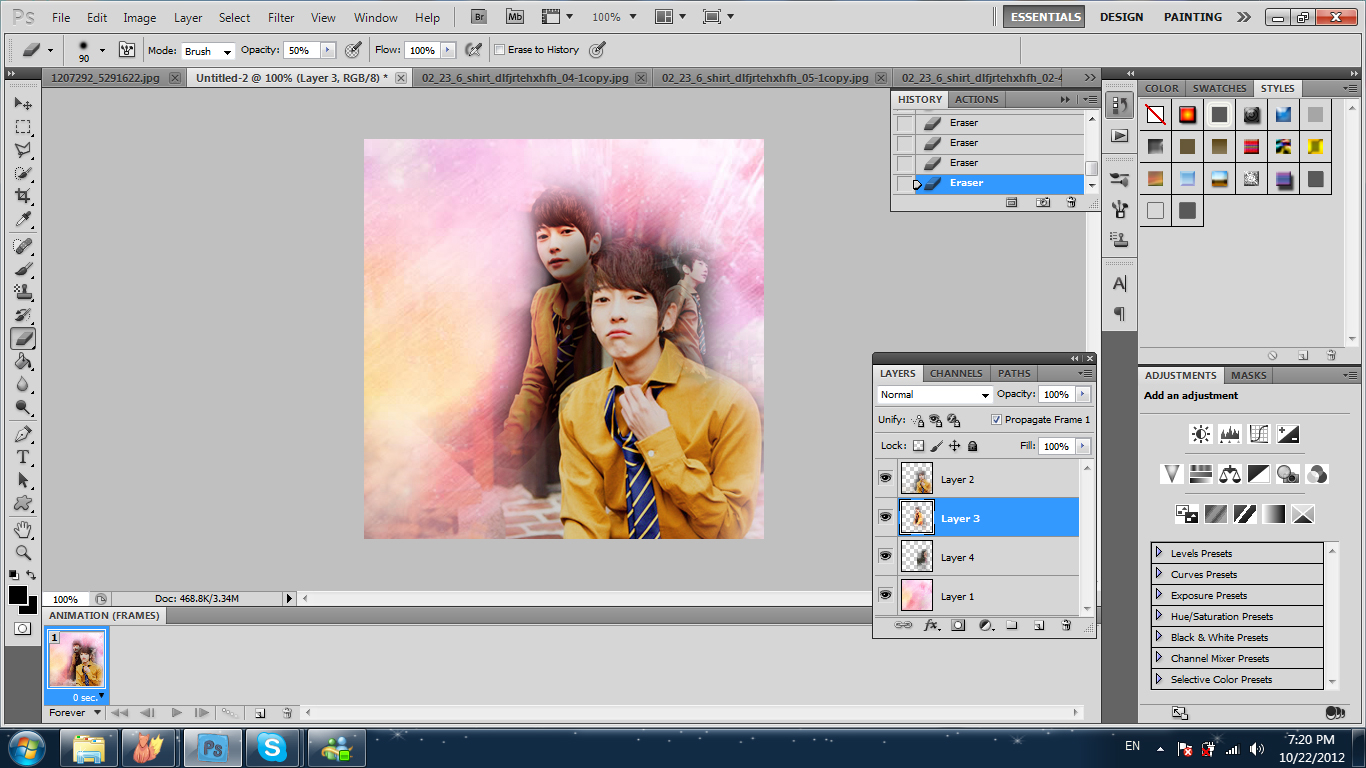Toggle lock all for layer
The image size is (1366, 768).
point(973,446)
